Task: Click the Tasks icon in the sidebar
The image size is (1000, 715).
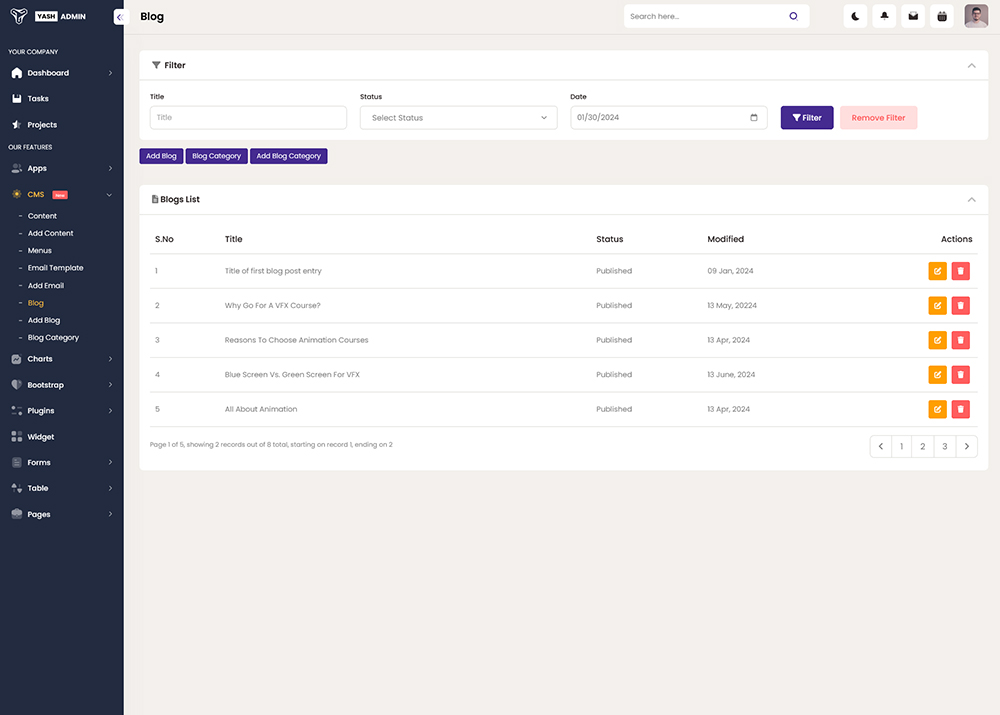Action: pyautogui.click(x=17, y=99)
